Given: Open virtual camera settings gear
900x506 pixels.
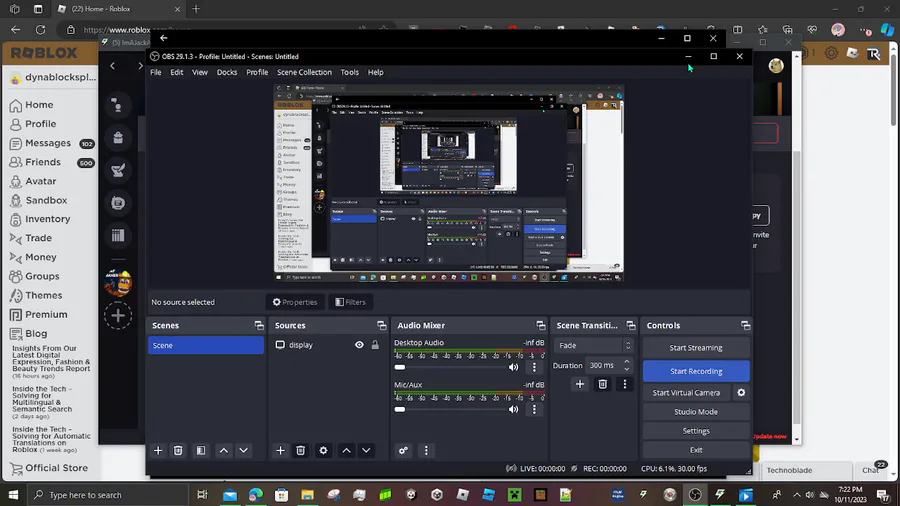Looking at the screenshot, I should pos(741,392).
